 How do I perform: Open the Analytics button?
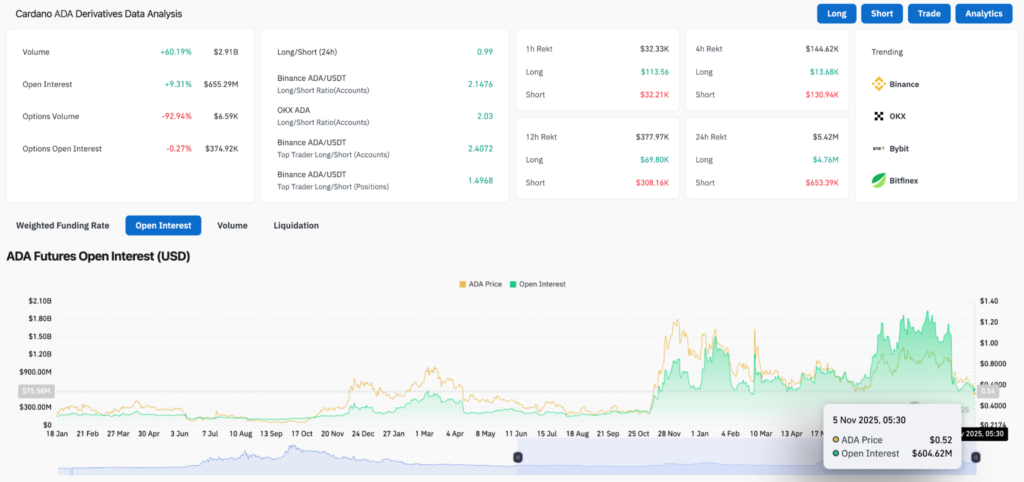pyautogui.click(x=985, y=13)
